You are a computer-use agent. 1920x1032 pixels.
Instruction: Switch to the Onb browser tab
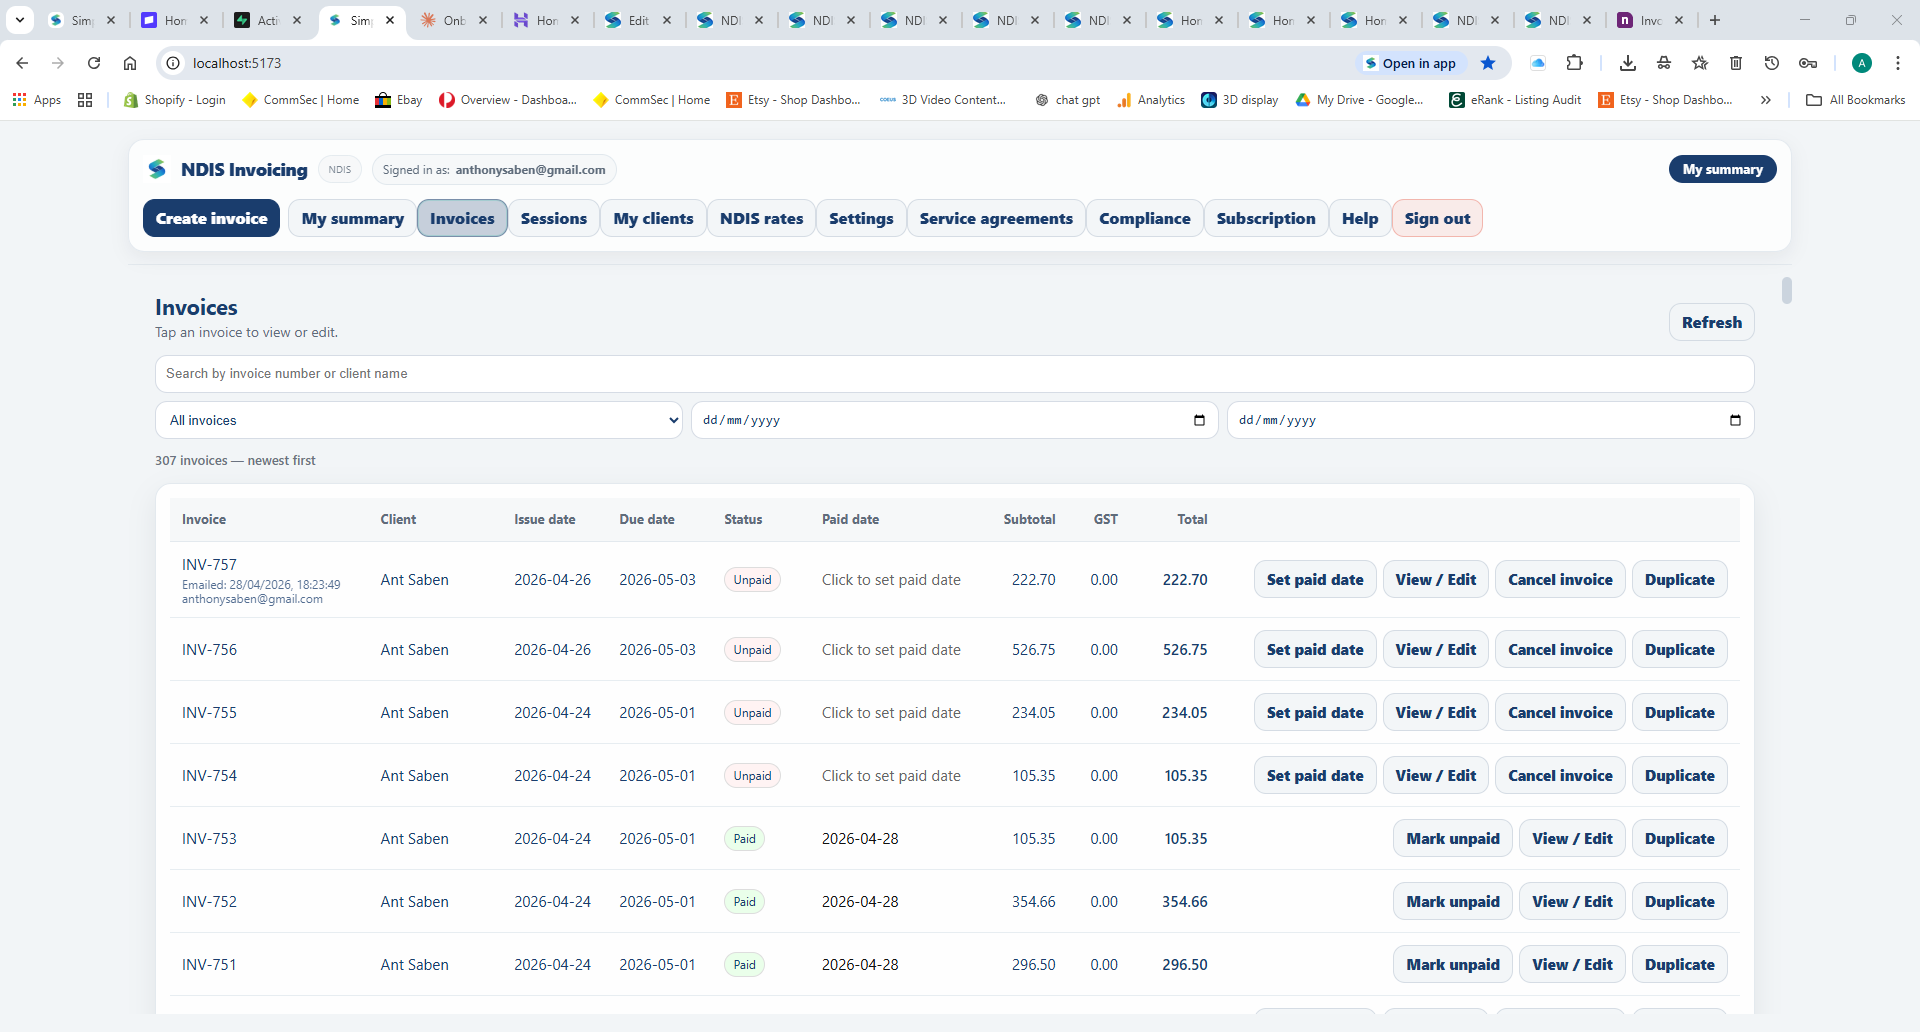(455, 20)
